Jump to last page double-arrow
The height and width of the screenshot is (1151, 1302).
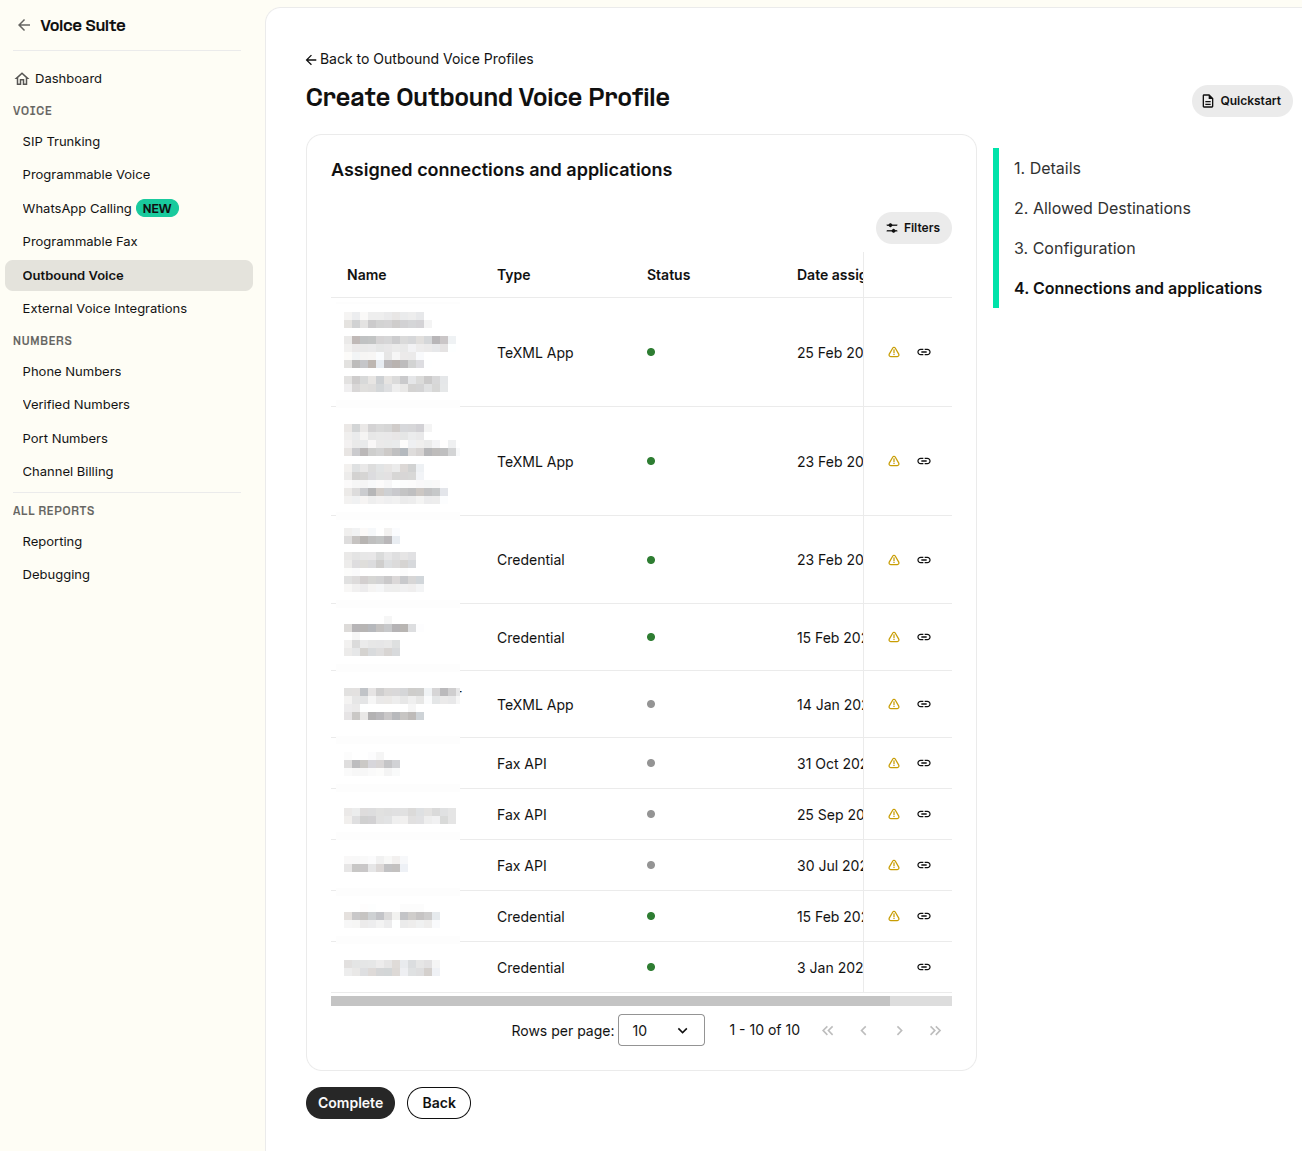[935, 1030]
